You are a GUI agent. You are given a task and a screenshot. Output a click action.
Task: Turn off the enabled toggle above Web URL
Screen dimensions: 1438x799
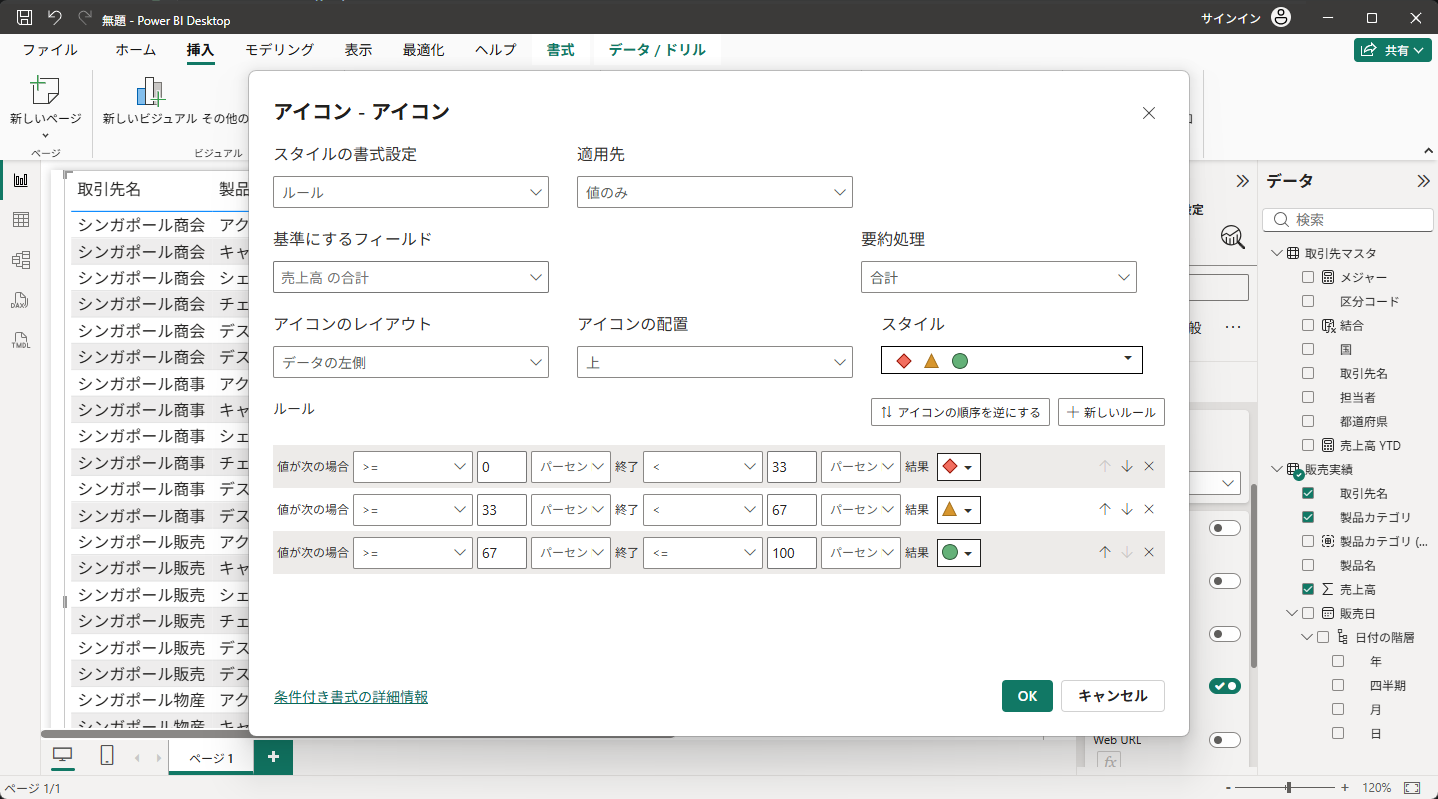pos(1225,686)
